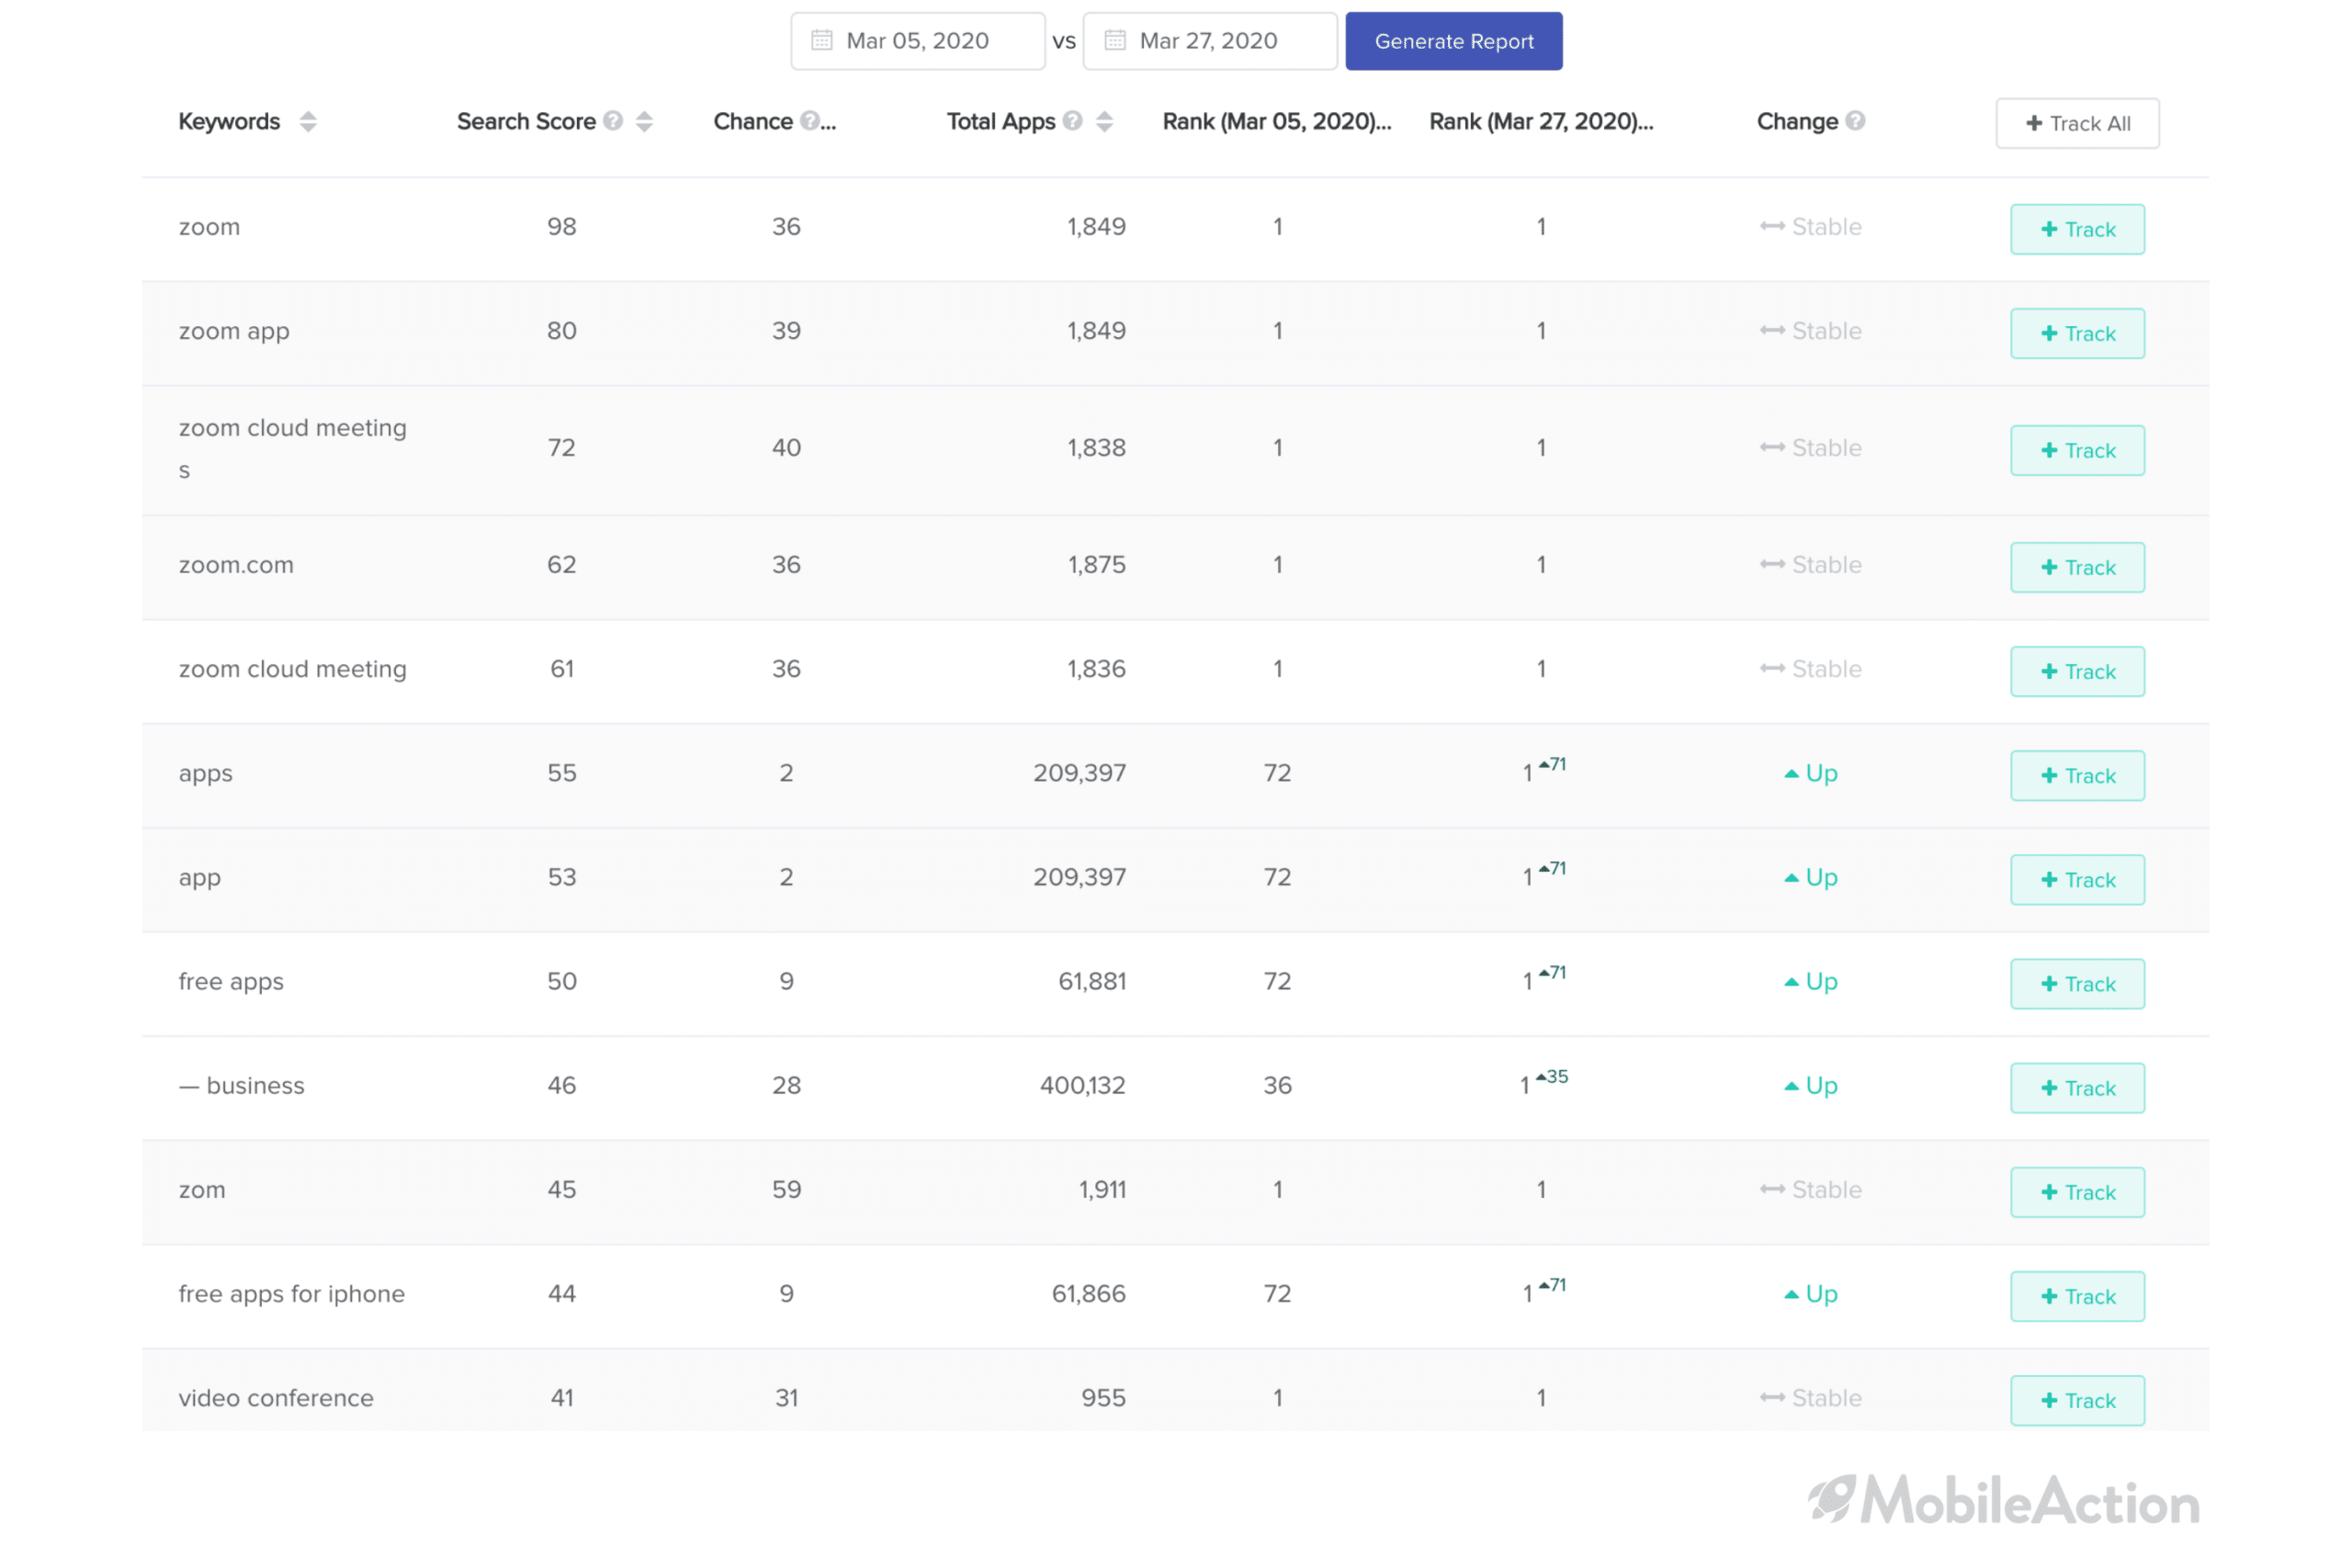Click the Change column header label
The image size is (2352, 1568).
[1797, 121]
